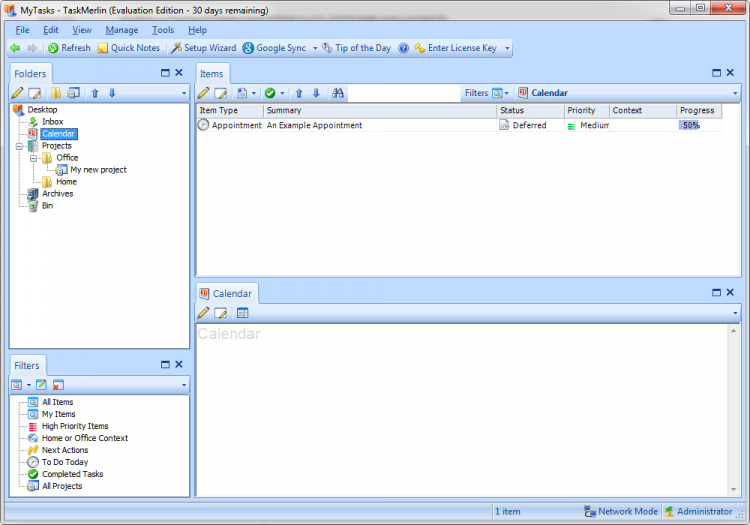Screen dimensions: 750x525
Task: Select the Archives folder
Action: pyautogui.click(x=57, y=194)
